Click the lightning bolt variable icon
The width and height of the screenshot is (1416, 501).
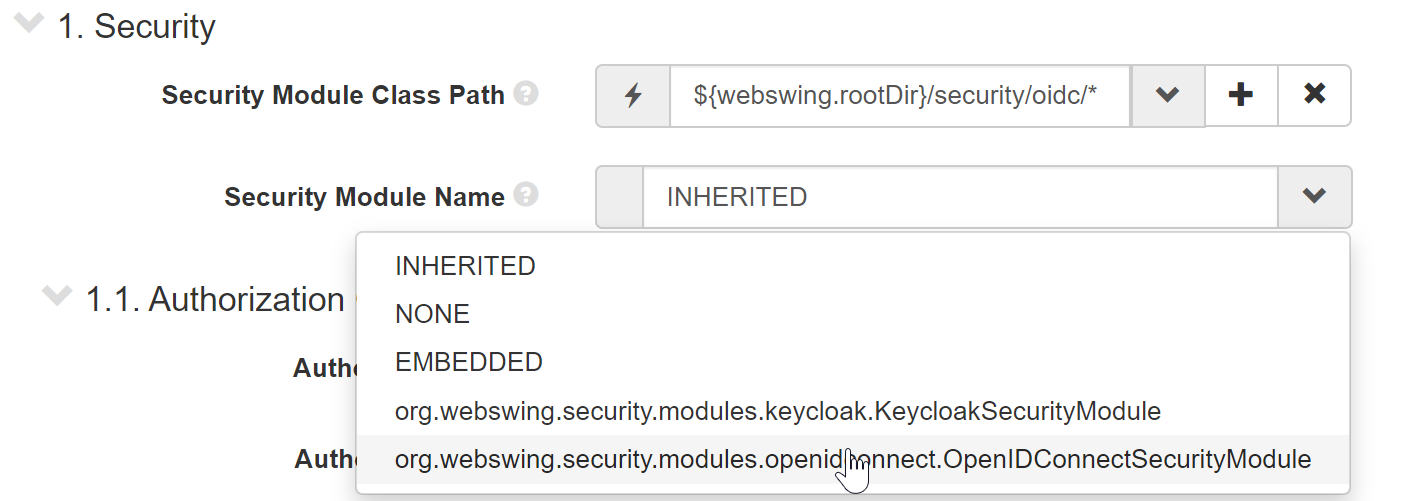click(633, 96)
